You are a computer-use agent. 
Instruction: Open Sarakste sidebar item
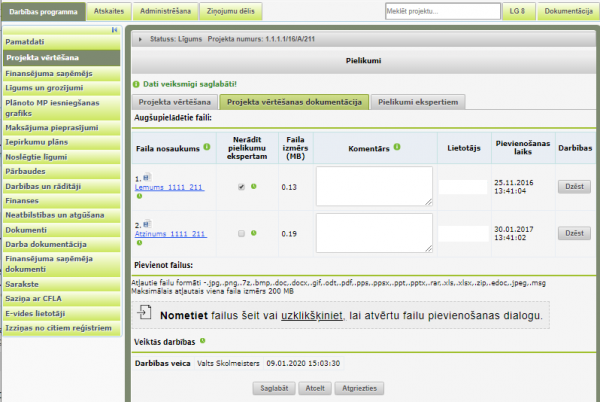click(62, 284)
